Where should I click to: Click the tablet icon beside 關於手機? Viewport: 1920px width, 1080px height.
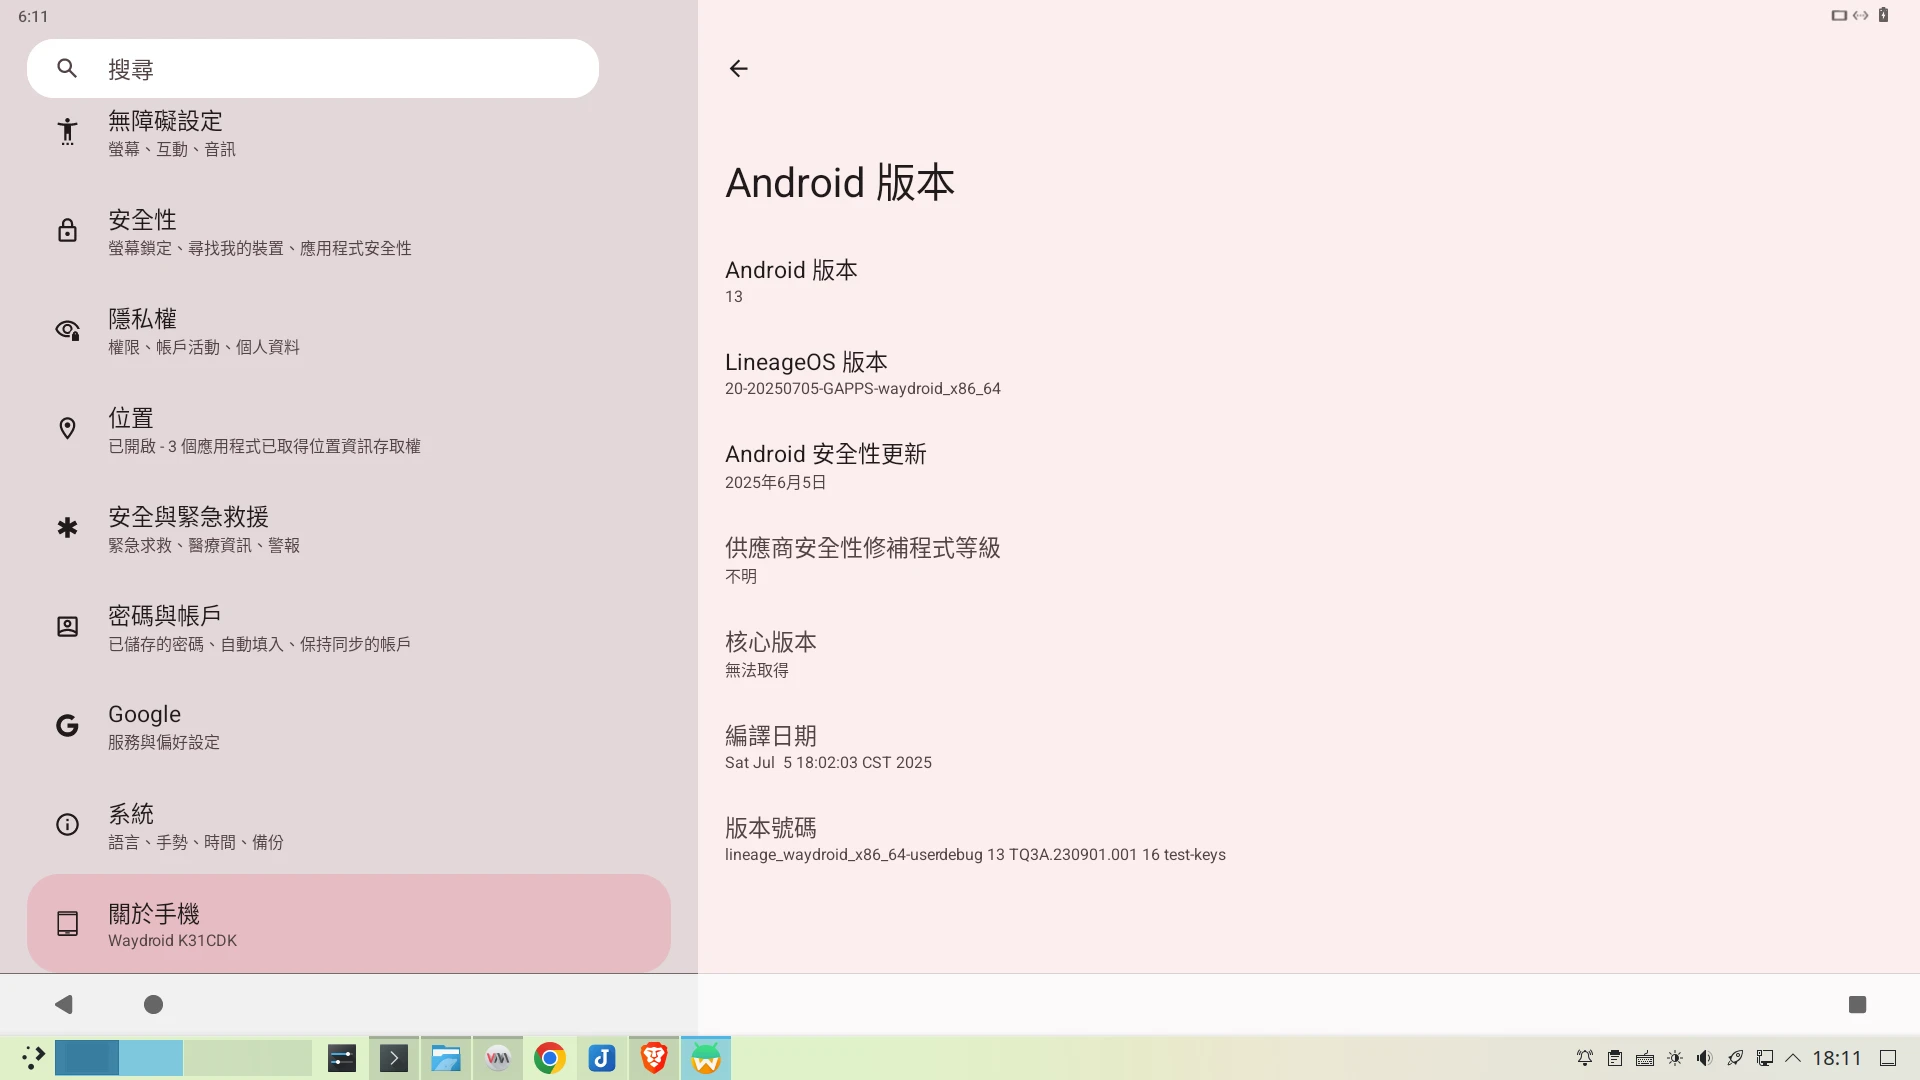click(67, 923)
